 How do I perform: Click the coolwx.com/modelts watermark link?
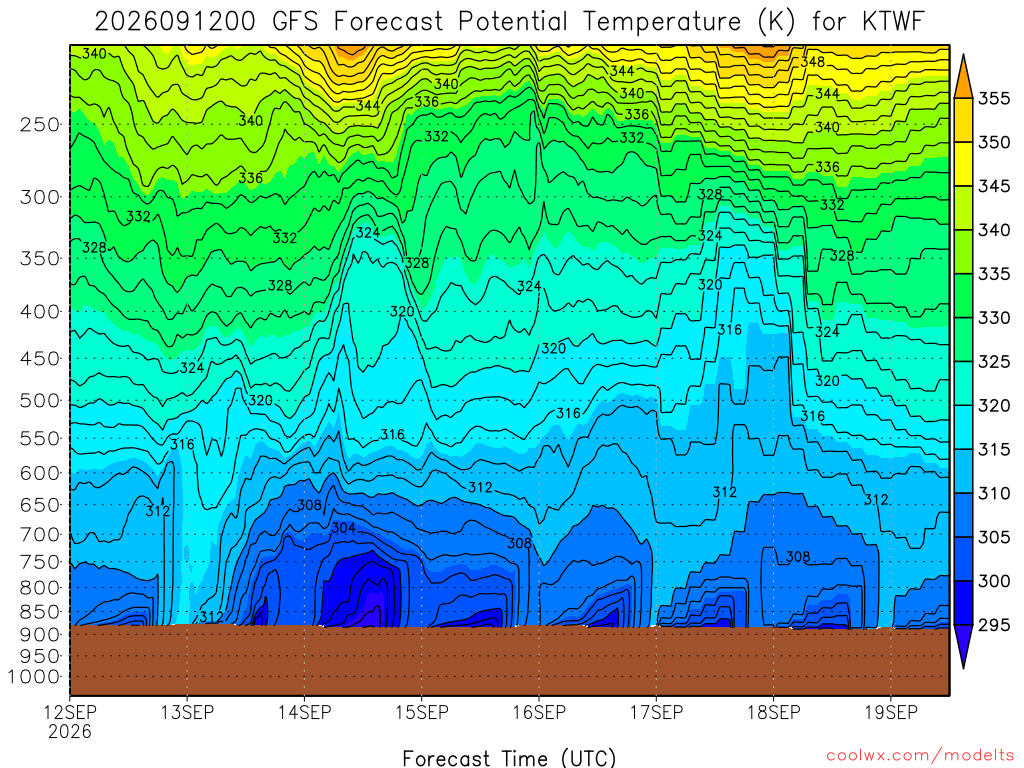[920, 756]
